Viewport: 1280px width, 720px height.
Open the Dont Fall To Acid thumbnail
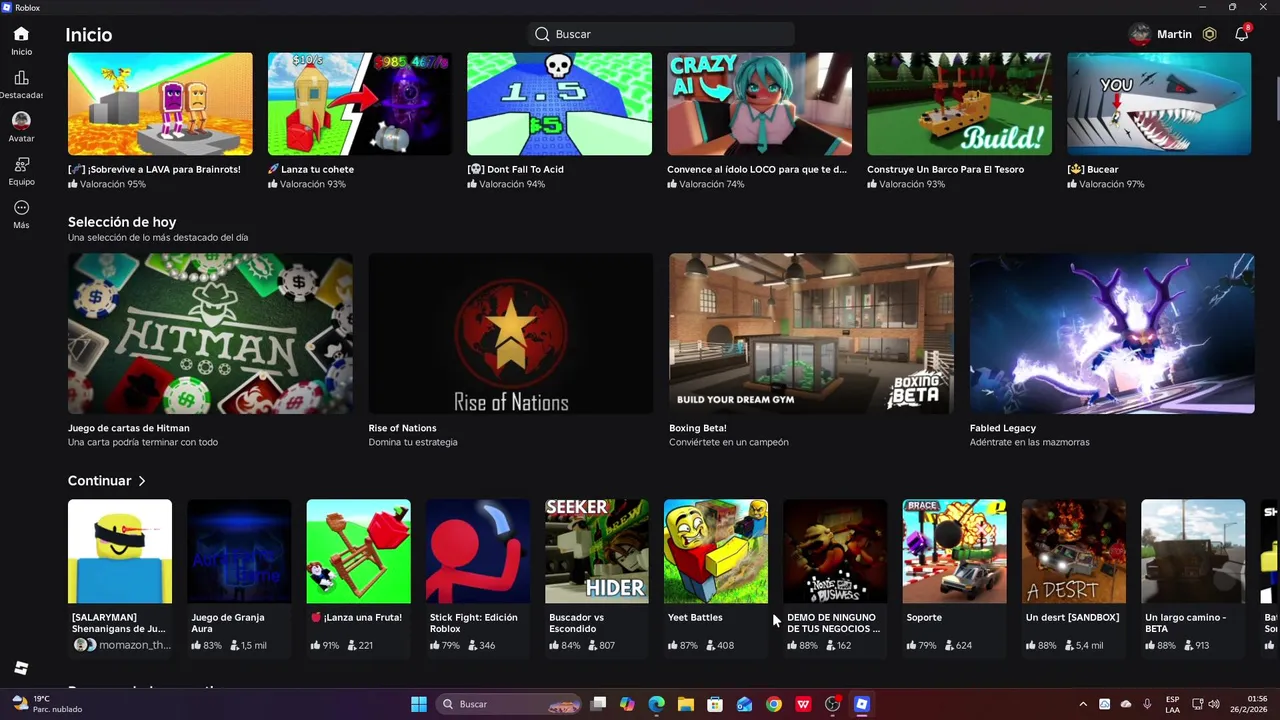click(x=559, y=104)
